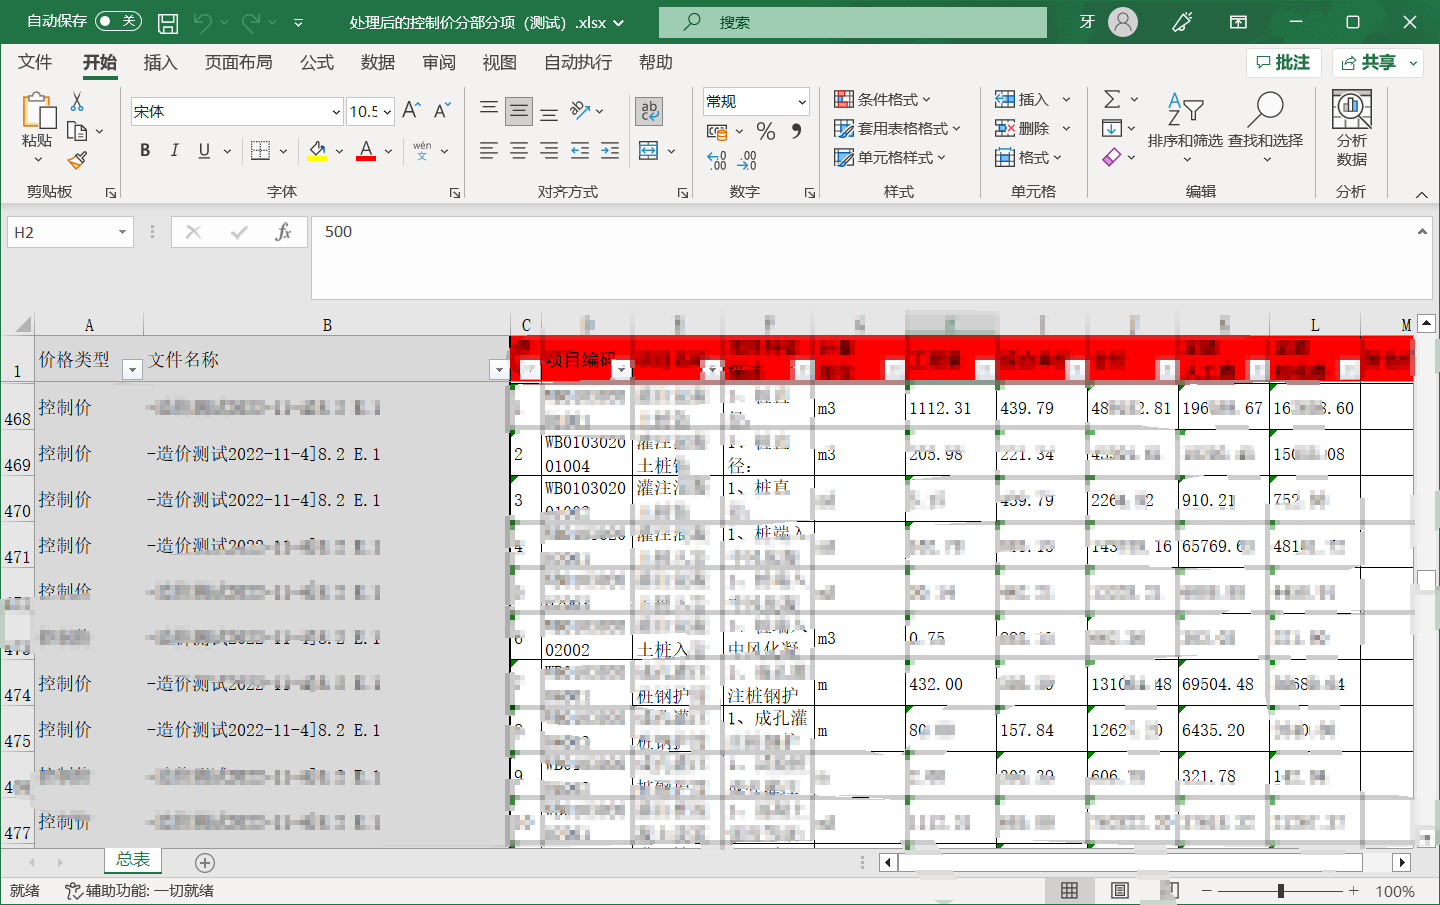
Task: Toggle the AutoSave switch
Action: pyautogui.click(x=118, y=21)
